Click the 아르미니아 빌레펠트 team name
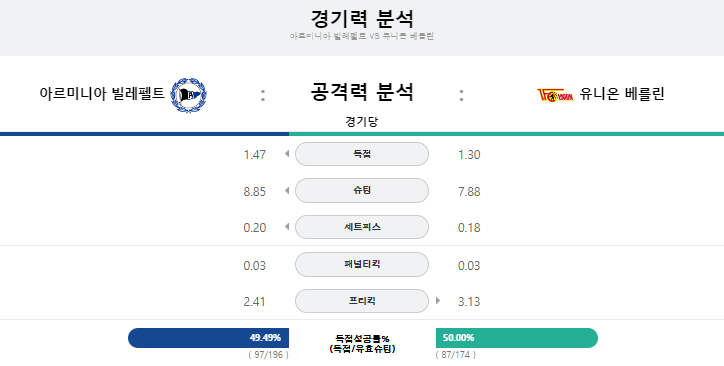This screenshot has height=366, width=724. 102,94
